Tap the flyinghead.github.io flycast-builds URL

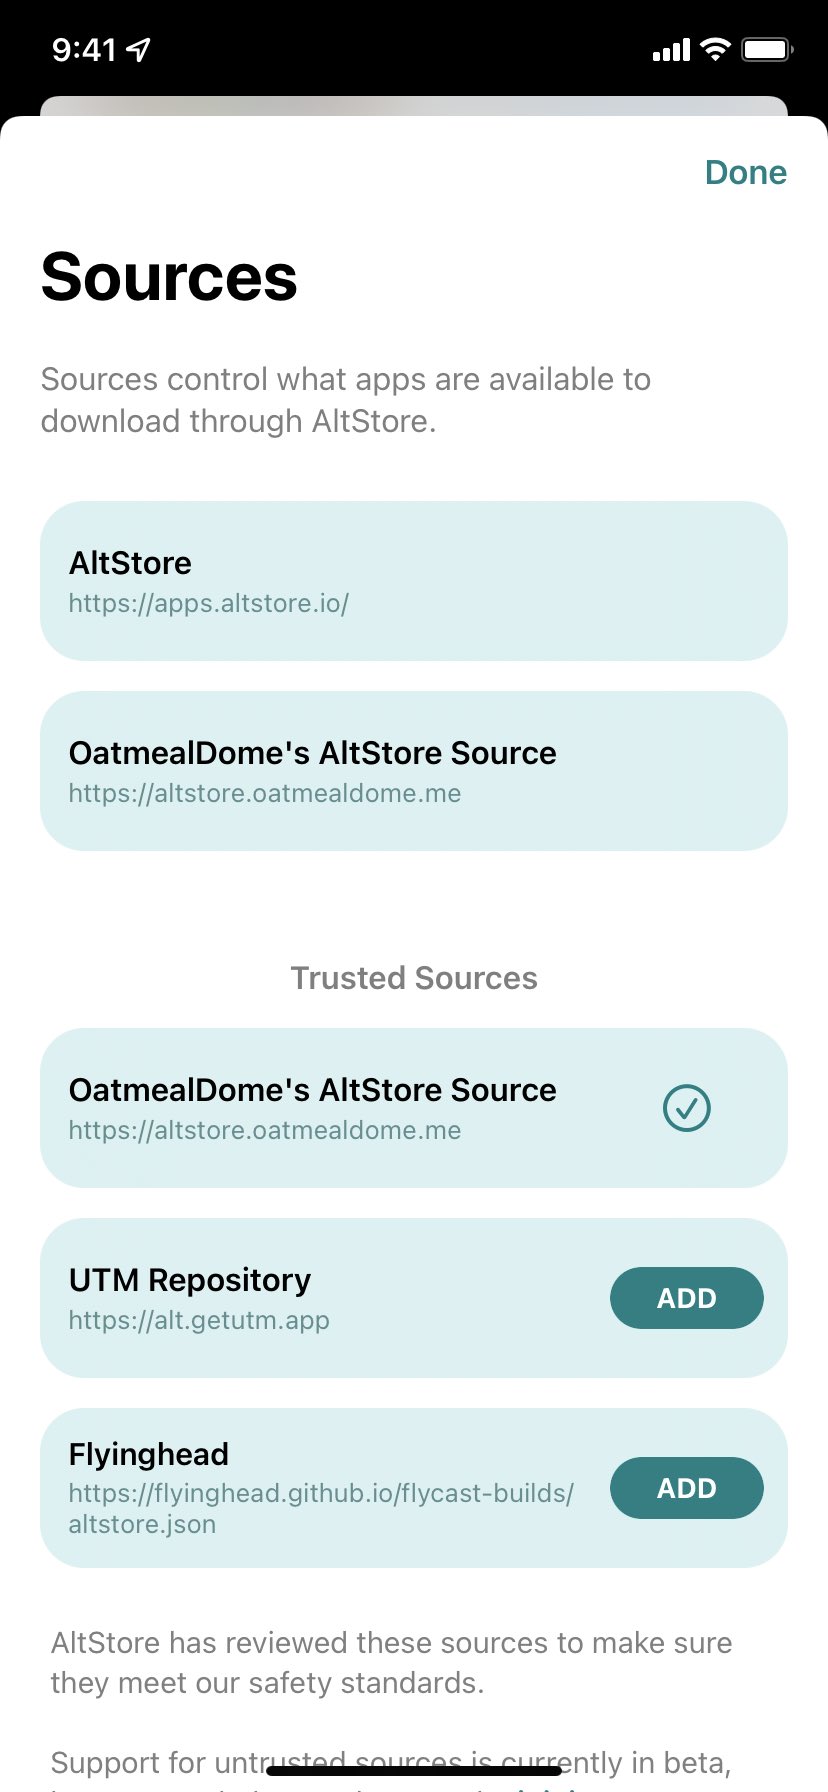coord(321,1494)
